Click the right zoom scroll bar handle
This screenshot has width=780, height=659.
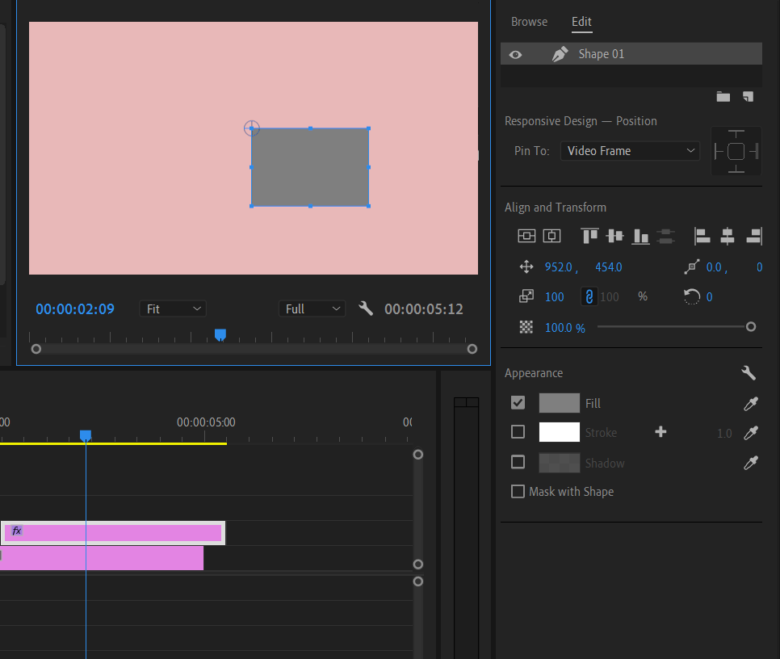pyautogui.click(x=472, y=349)
